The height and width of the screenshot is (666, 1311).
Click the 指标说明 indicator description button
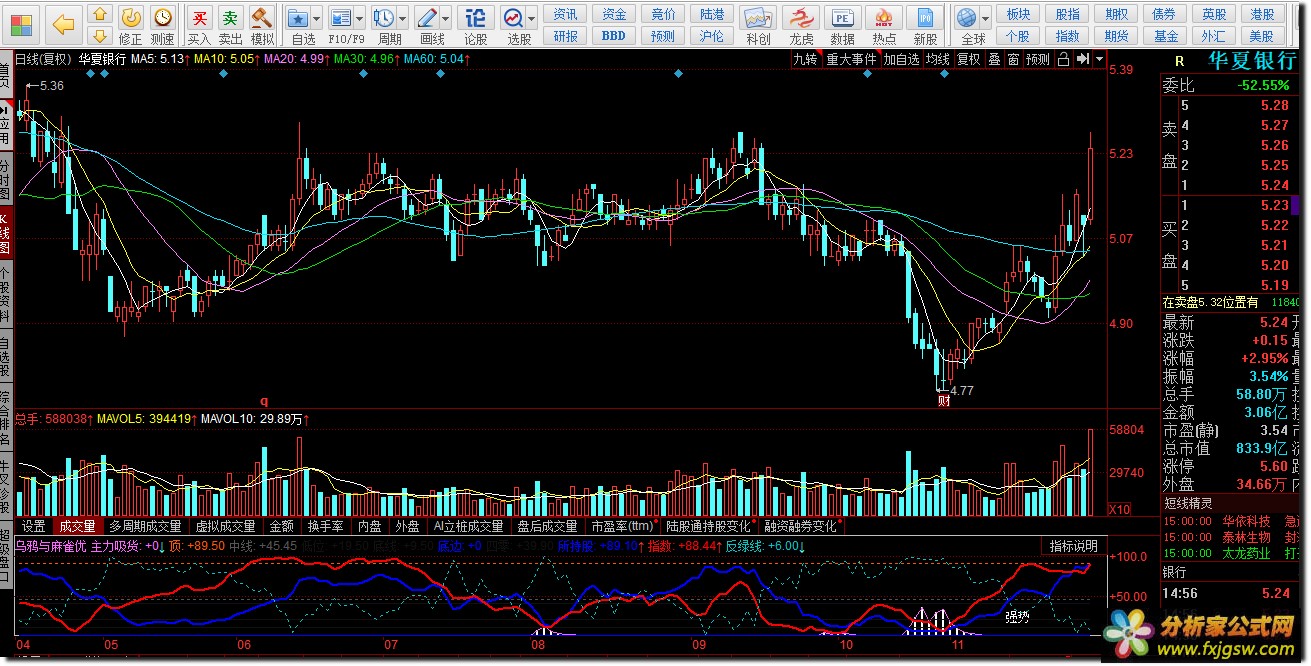(1073, 546)
